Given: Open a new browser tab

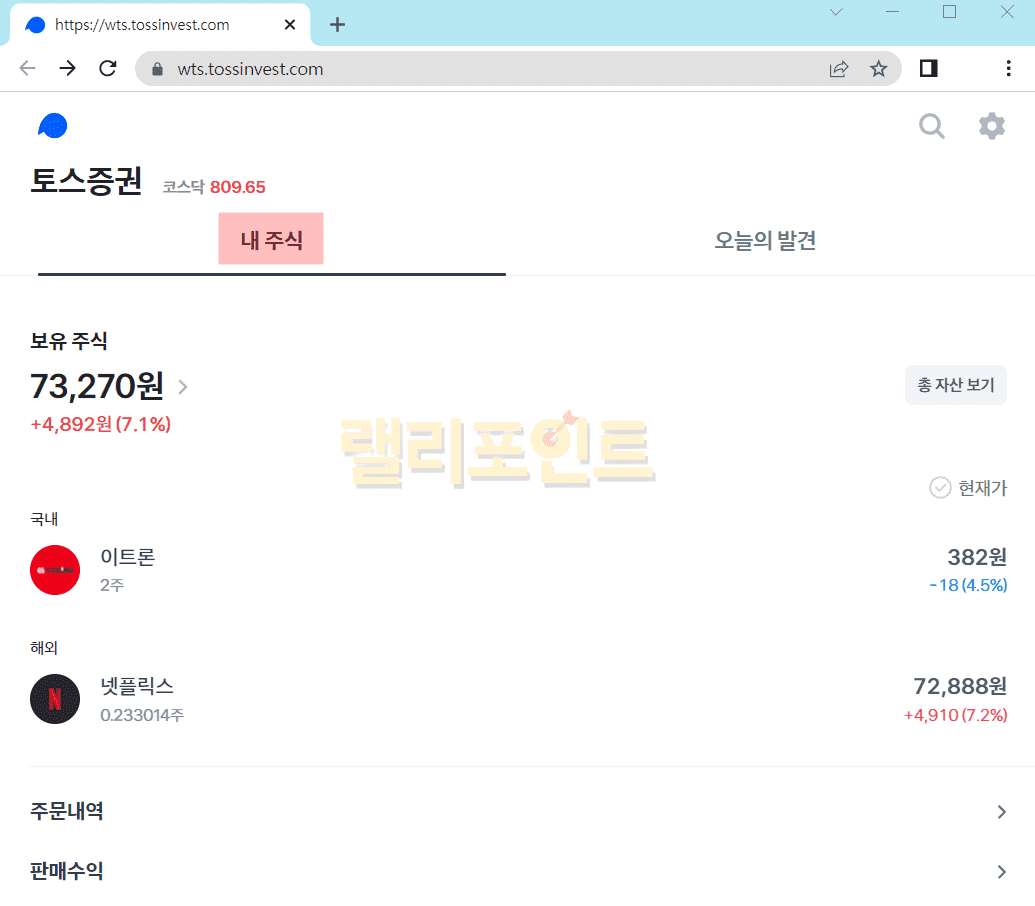Looking at the screenshot, I should coord(337,25).
